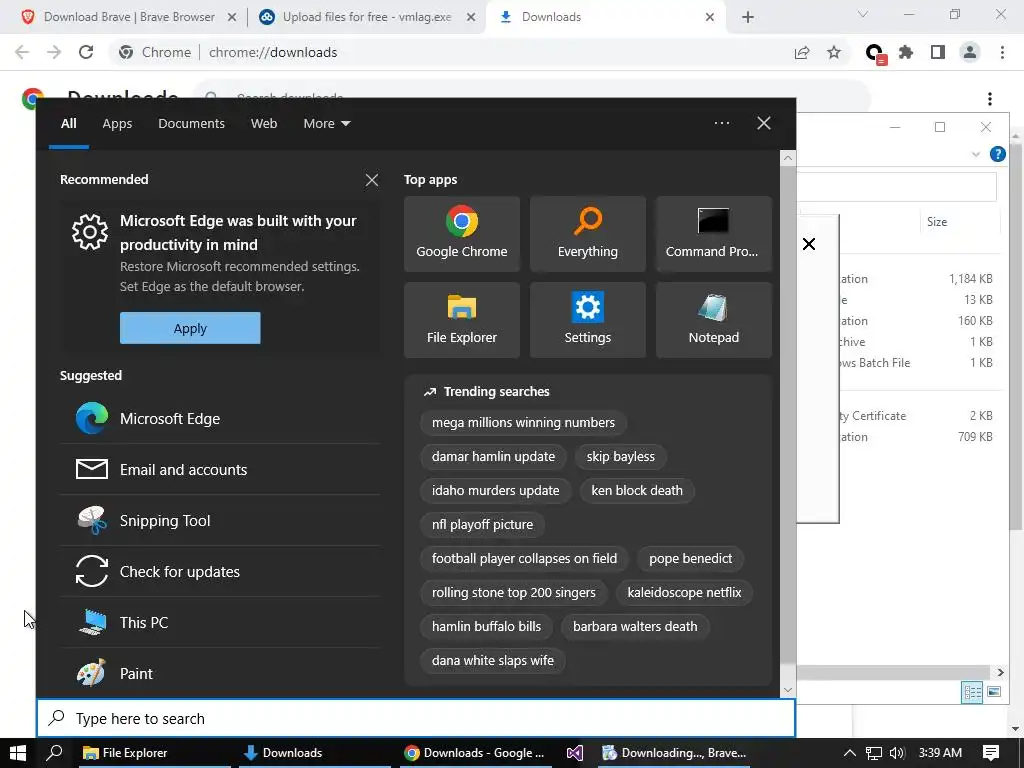Switch to Download Brave browser tab
Viewport: 1024px width, 768px height.
129,17
